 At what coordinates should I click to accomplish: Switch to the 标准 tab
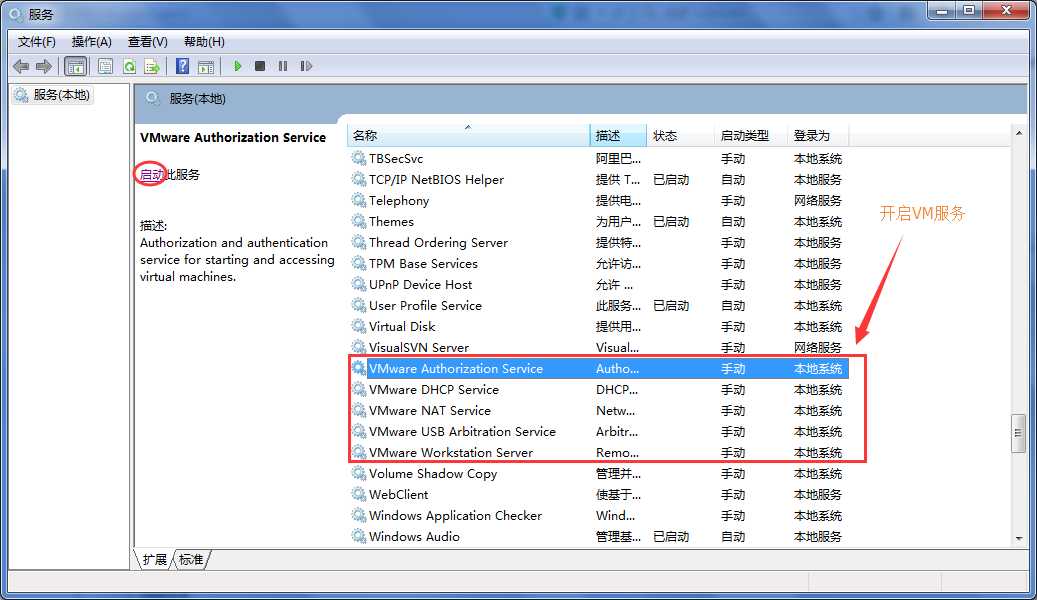click(x=191, y=560)
